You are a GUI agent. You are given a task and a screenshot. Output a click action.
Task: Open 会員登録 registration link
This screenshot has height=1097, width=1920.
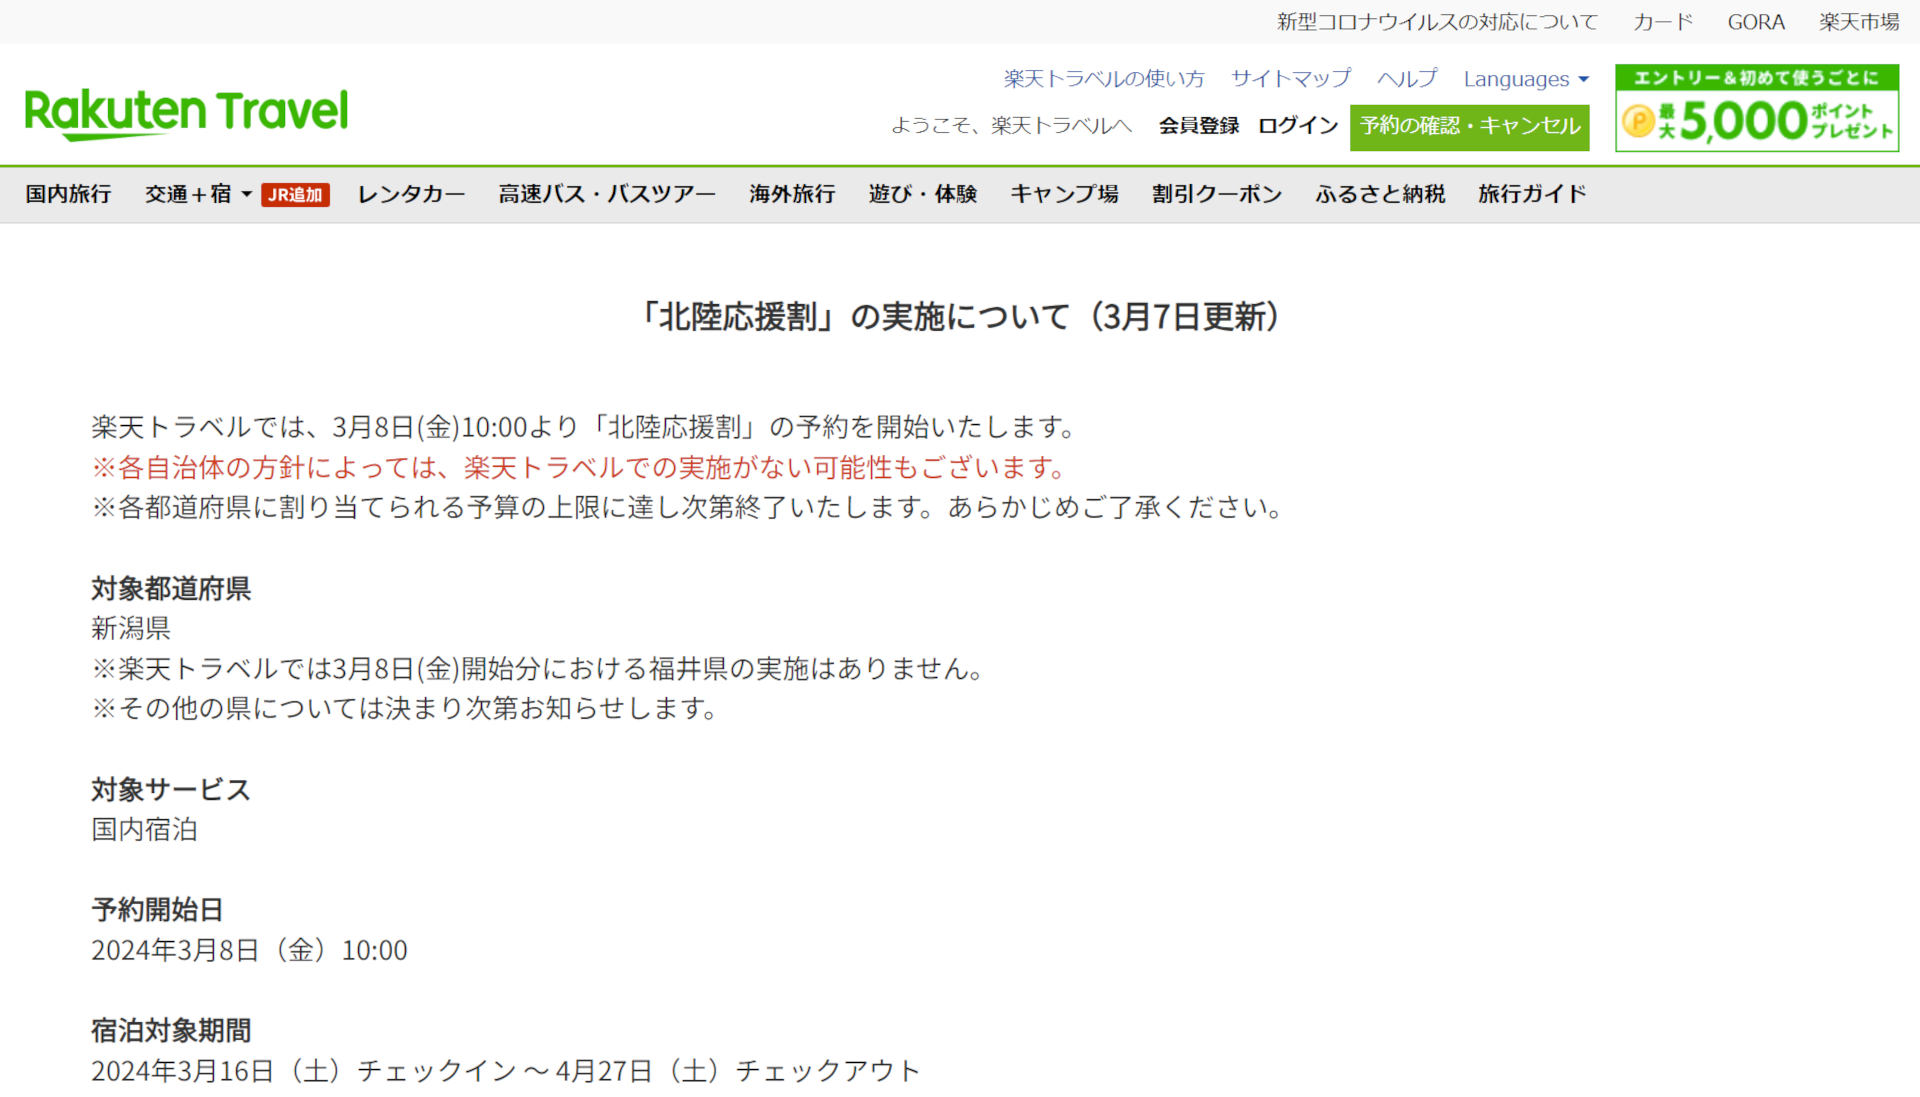1199,126
